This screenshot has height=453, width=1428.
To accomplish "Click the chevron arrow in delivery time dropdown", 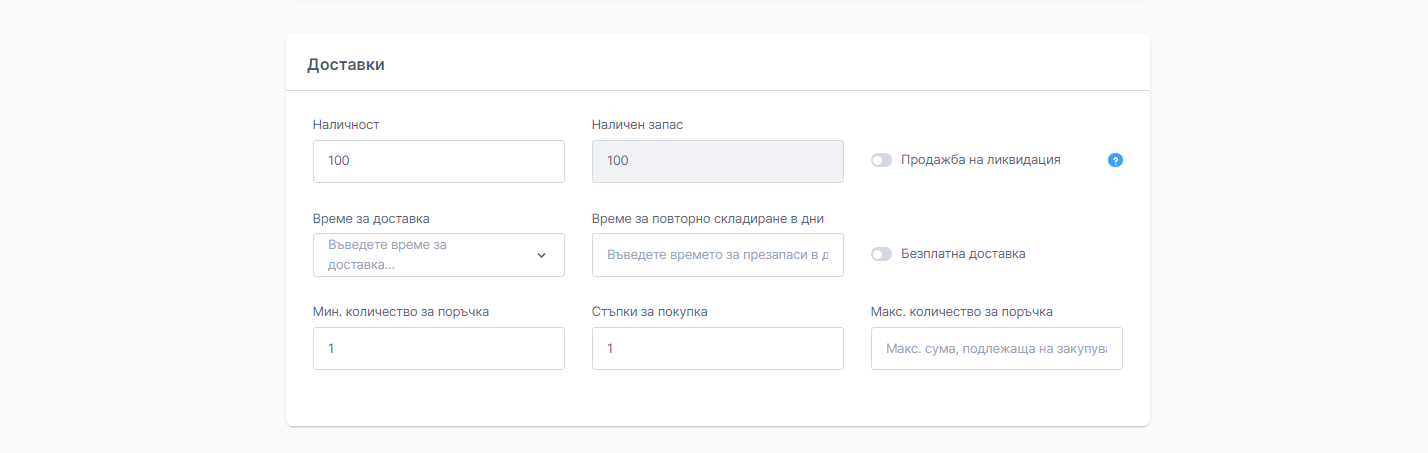I will point(541,255).
